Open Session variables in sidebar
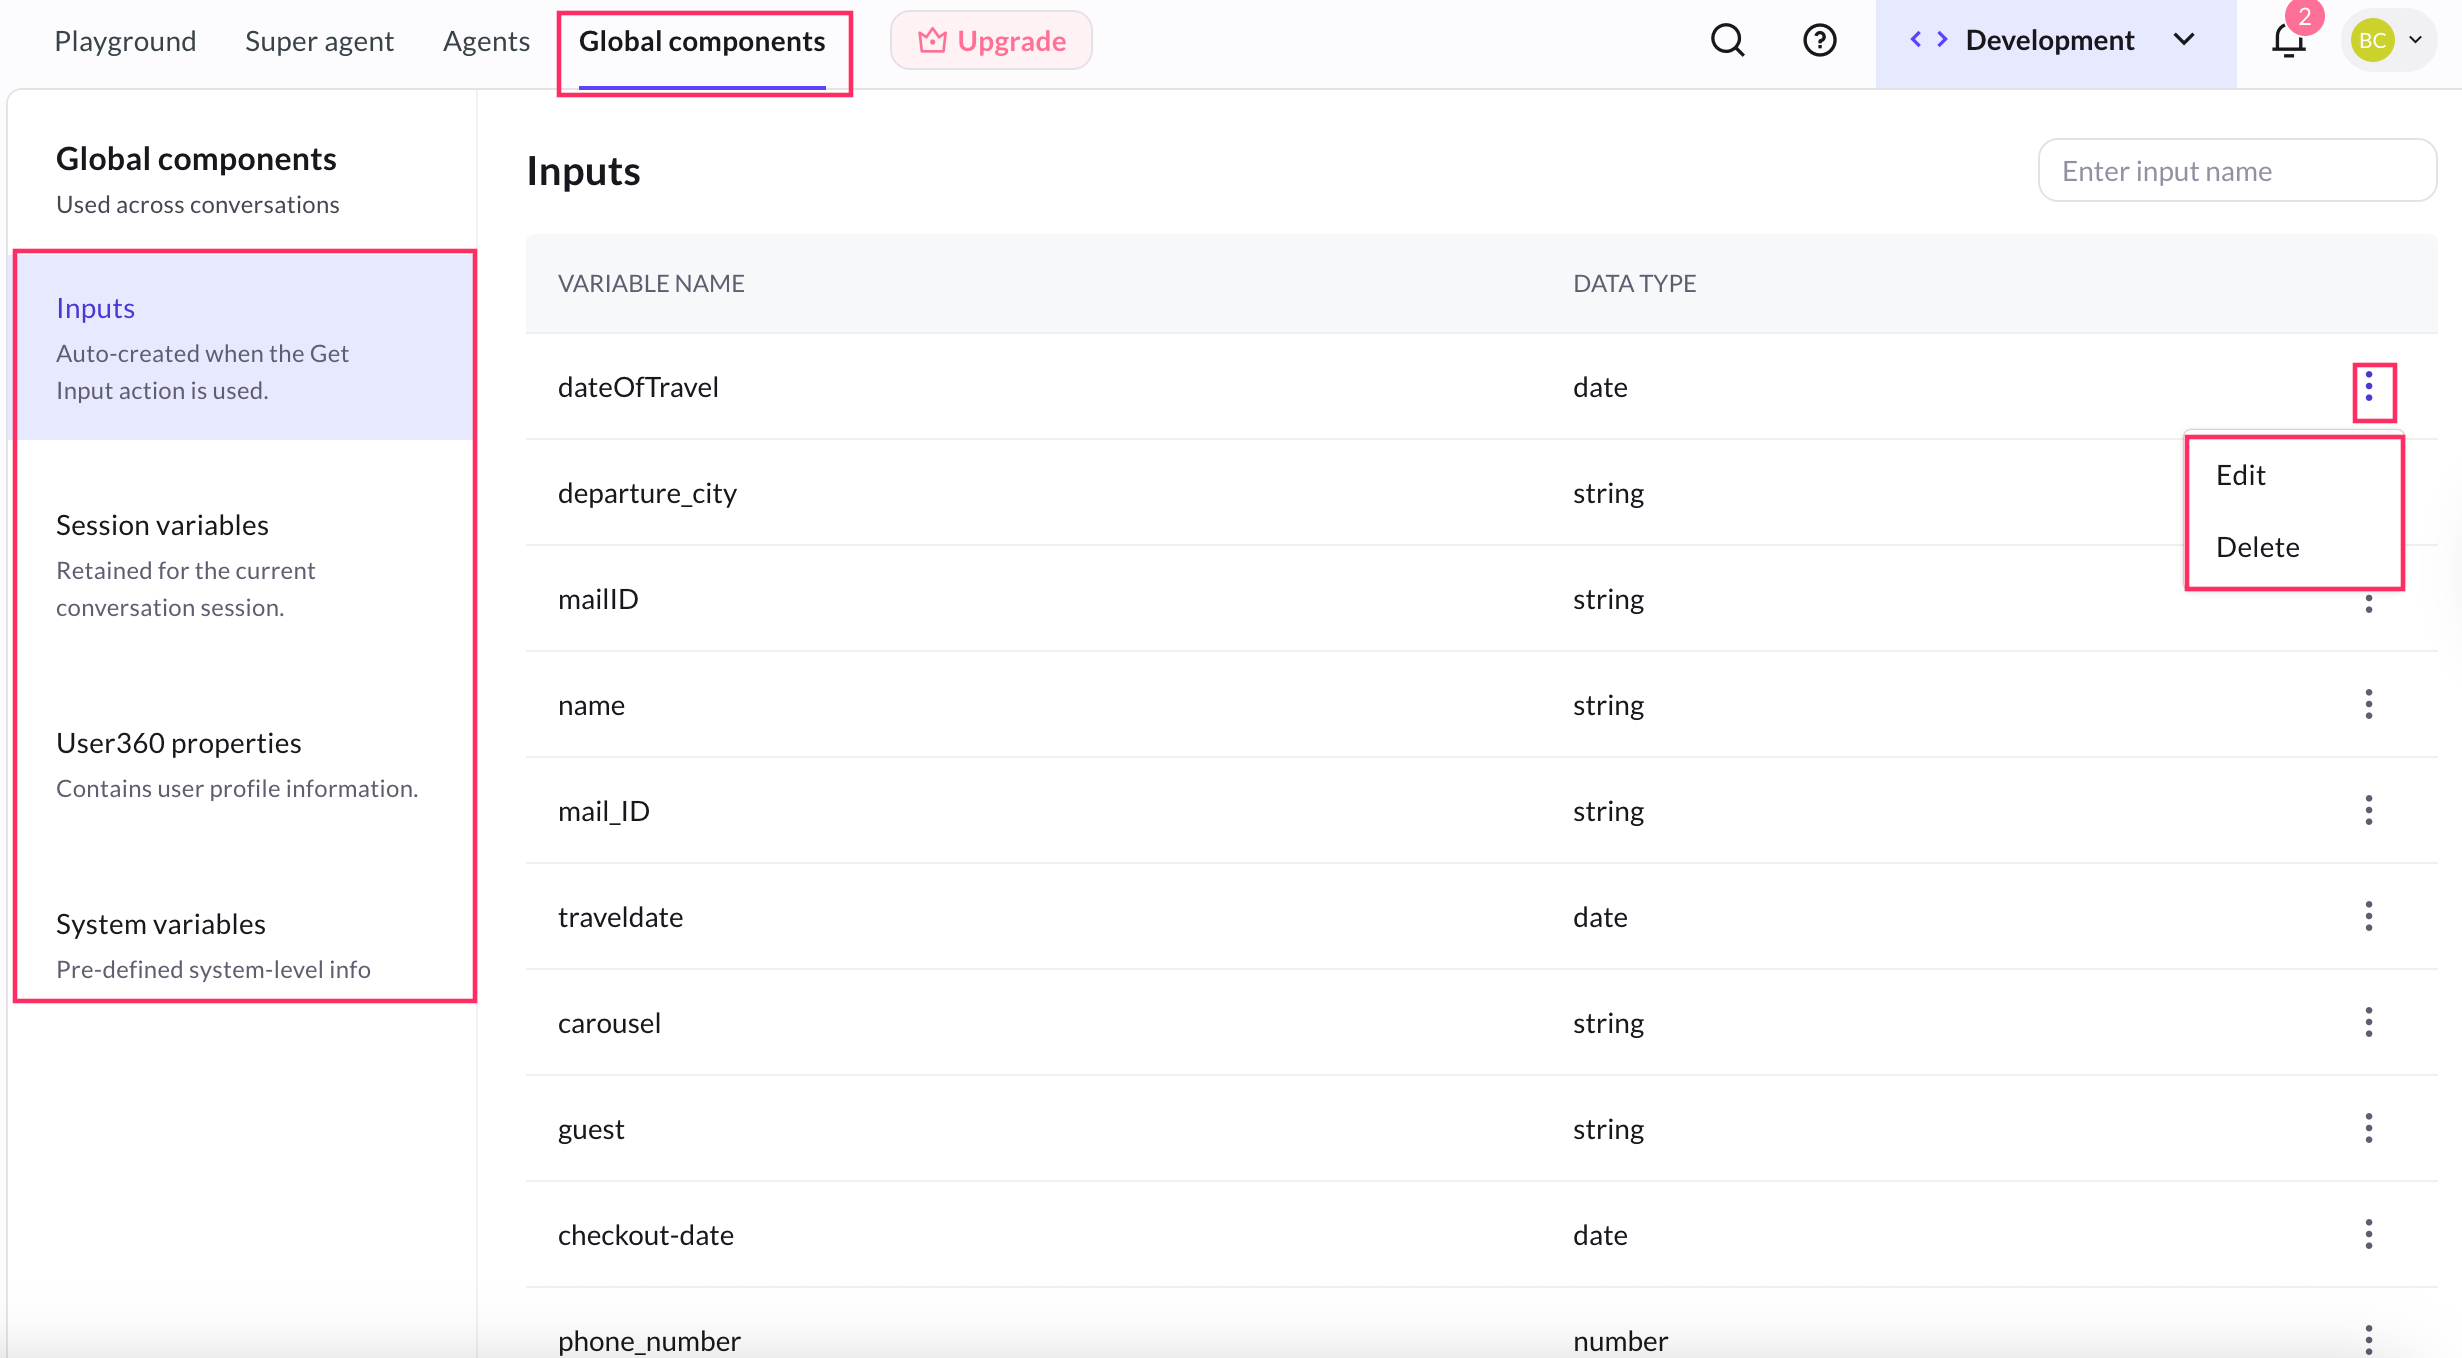2462x1358 pixels. [162, 526]
